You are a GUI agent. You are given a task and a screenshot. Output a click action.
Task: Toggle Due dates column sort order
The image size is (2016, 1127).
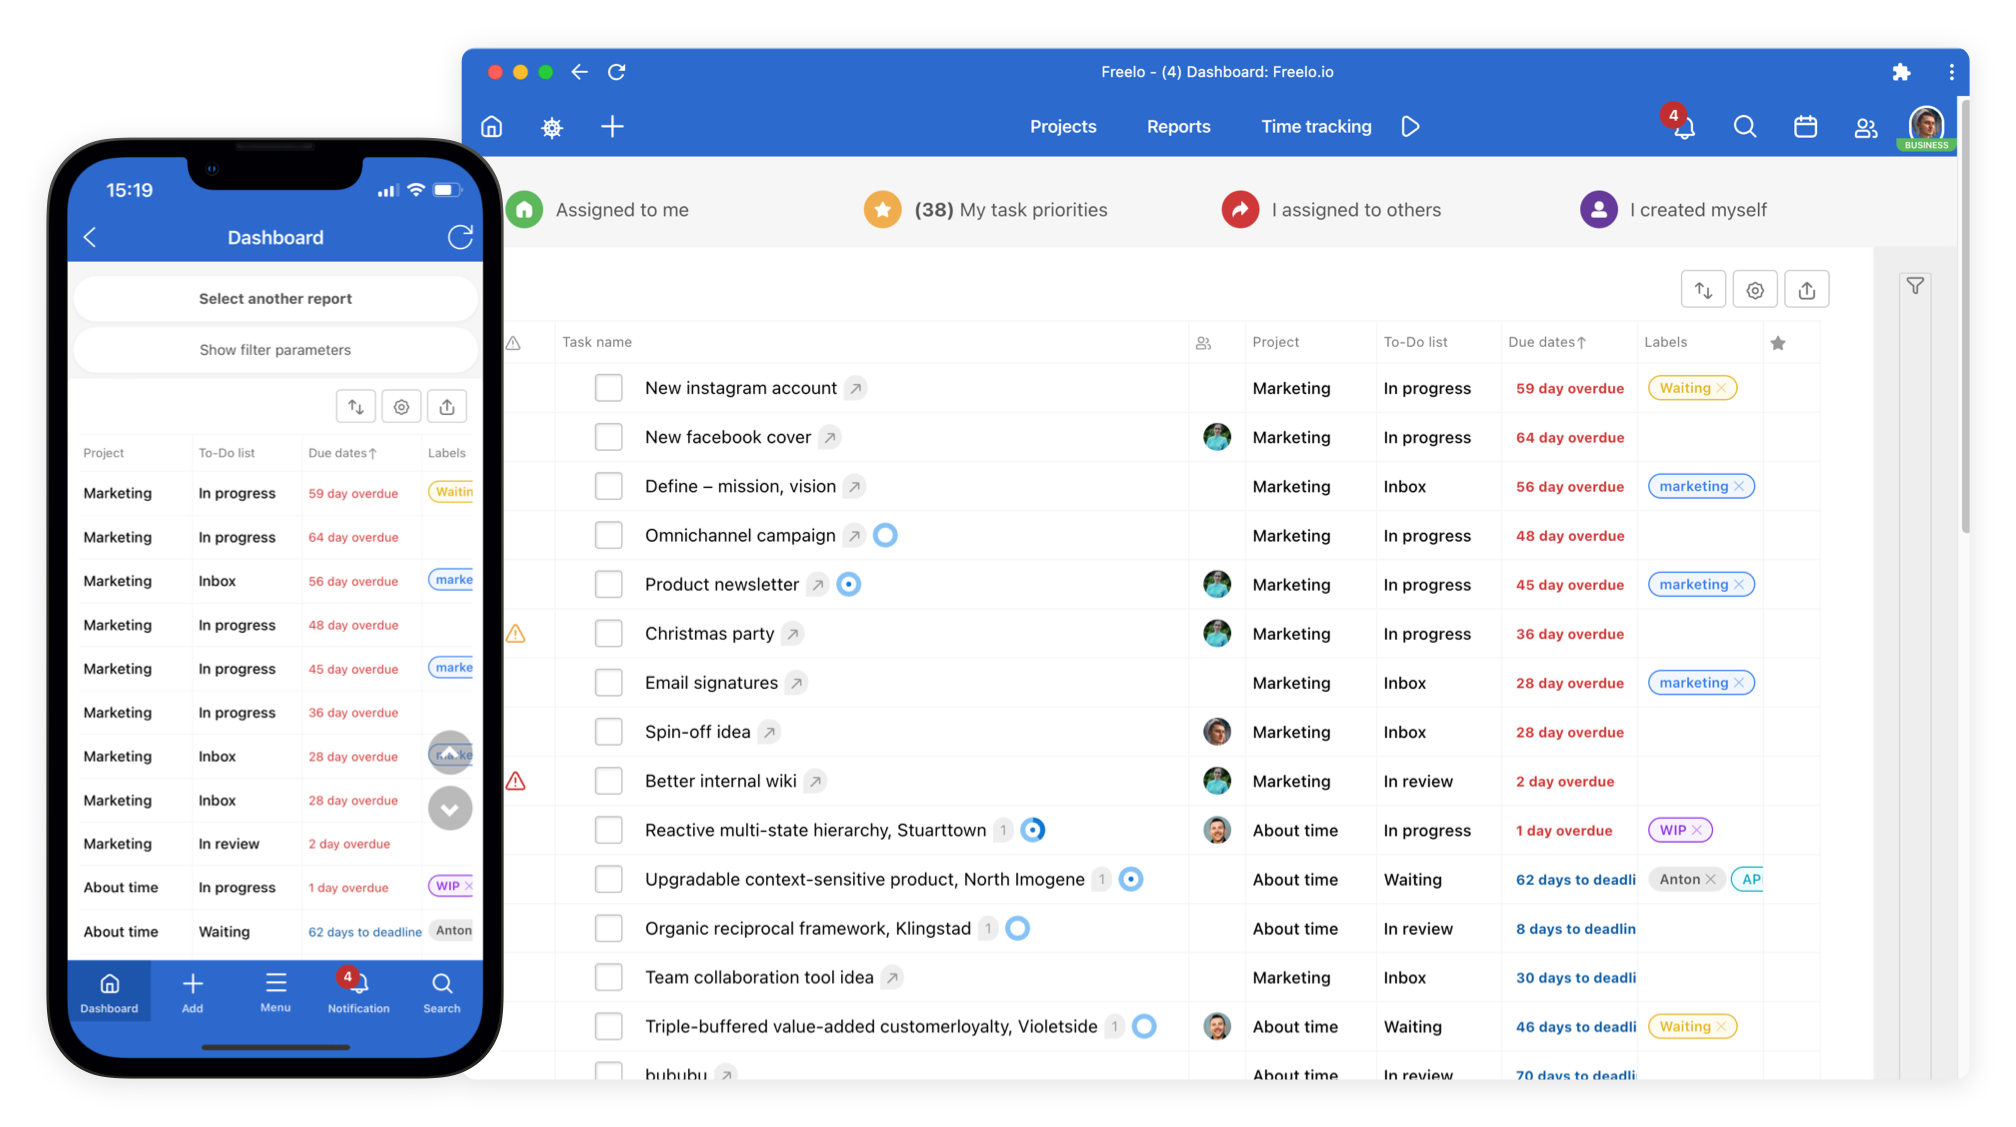(1546, 342)
